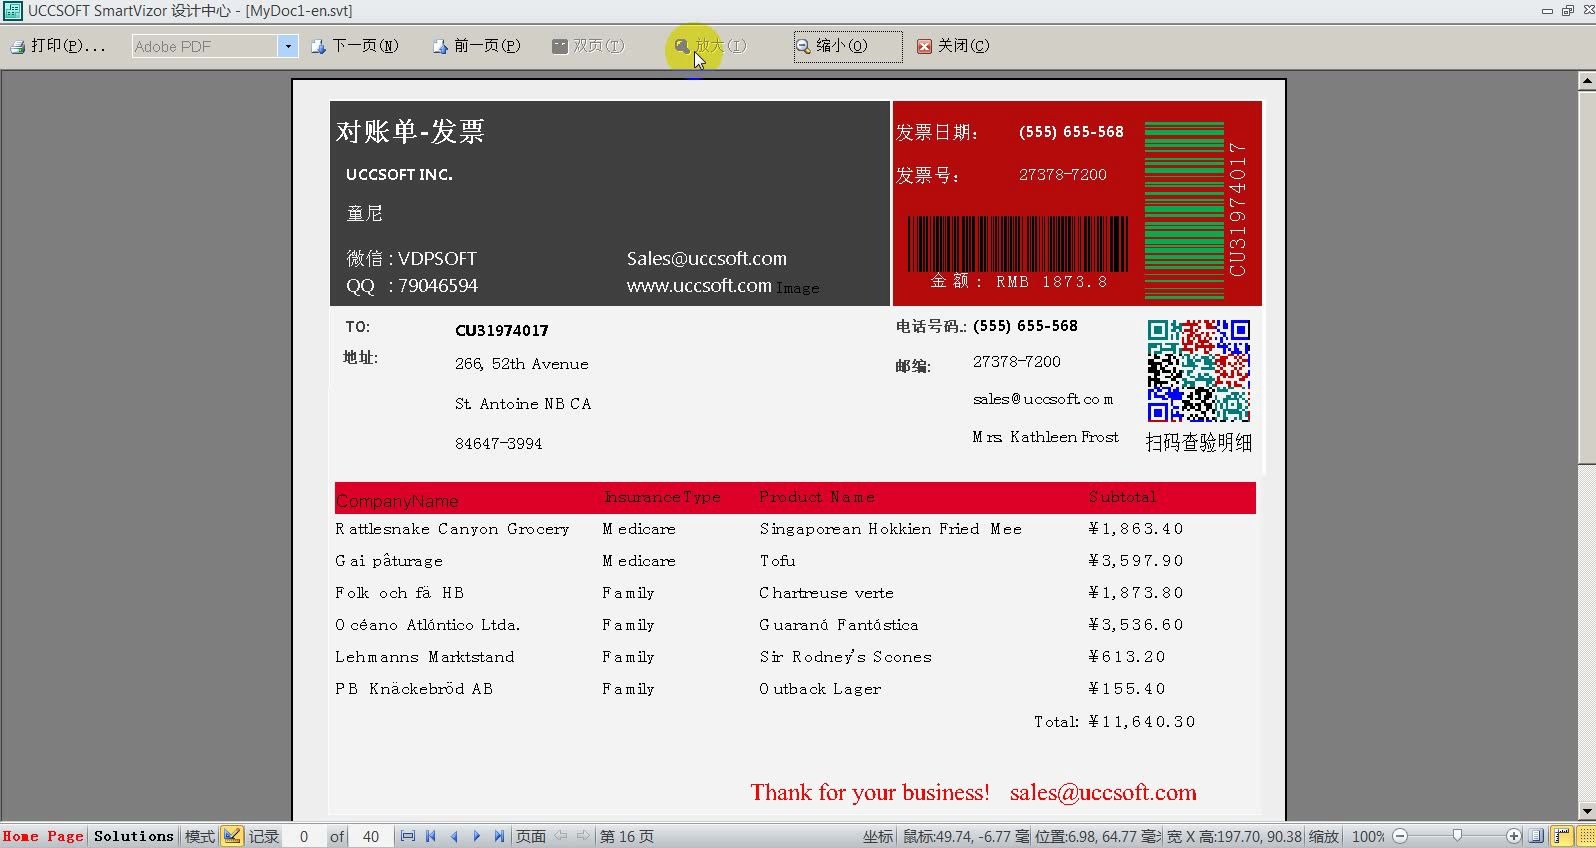Viewport: 1596px width, 848px height.
Task: Open the Solutions link in status bar
Action: 134,836
